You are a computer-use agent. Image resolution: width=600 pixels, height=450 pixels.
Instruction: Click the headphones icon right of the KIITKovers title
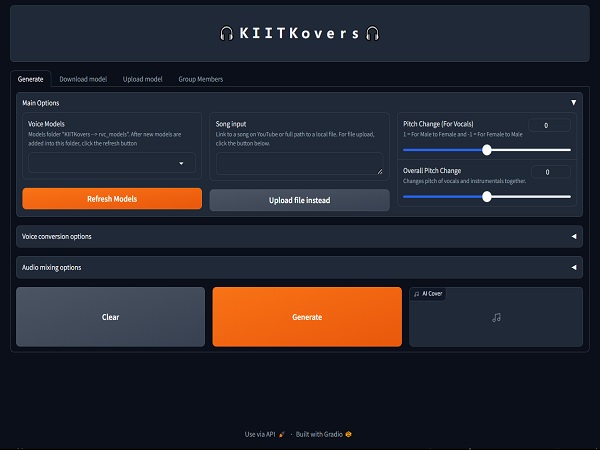(372, 33)
